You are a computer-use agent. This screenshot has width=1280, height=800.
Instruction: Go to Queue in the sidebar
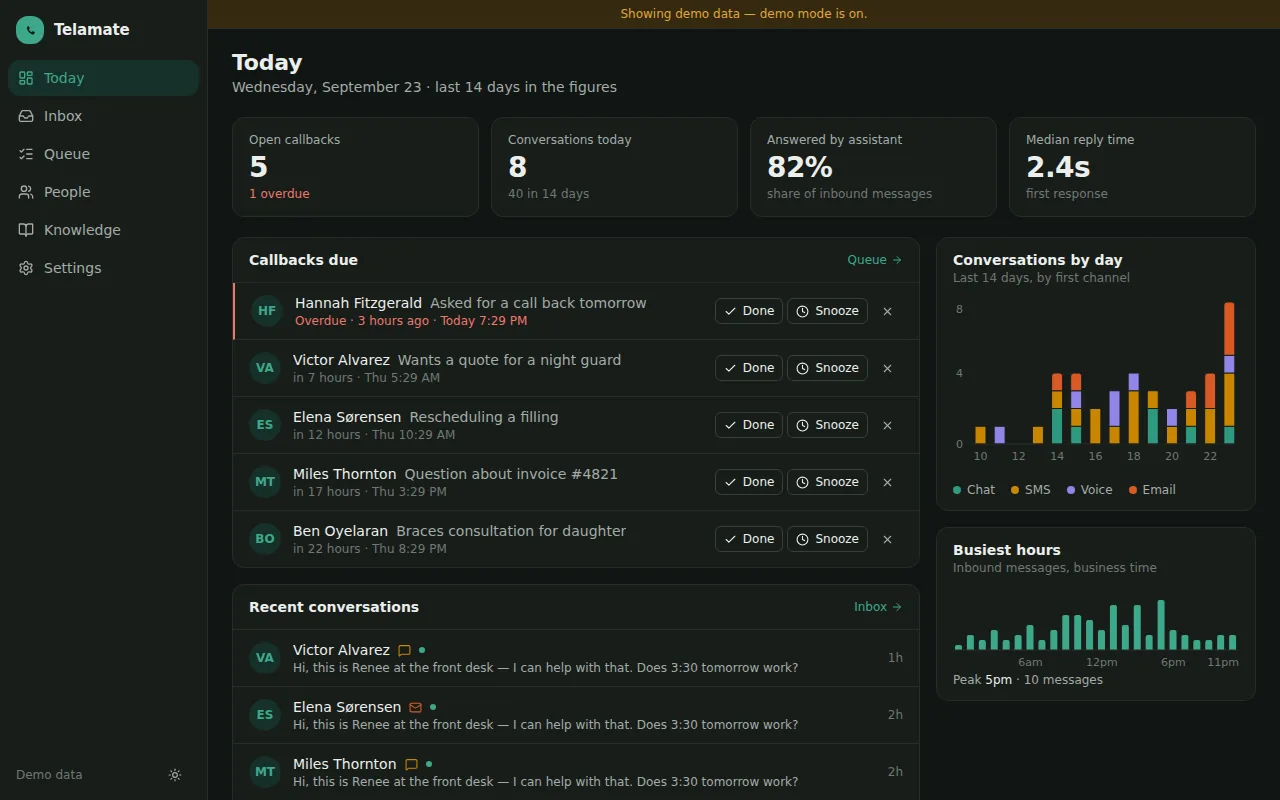[x=103, y=154]
